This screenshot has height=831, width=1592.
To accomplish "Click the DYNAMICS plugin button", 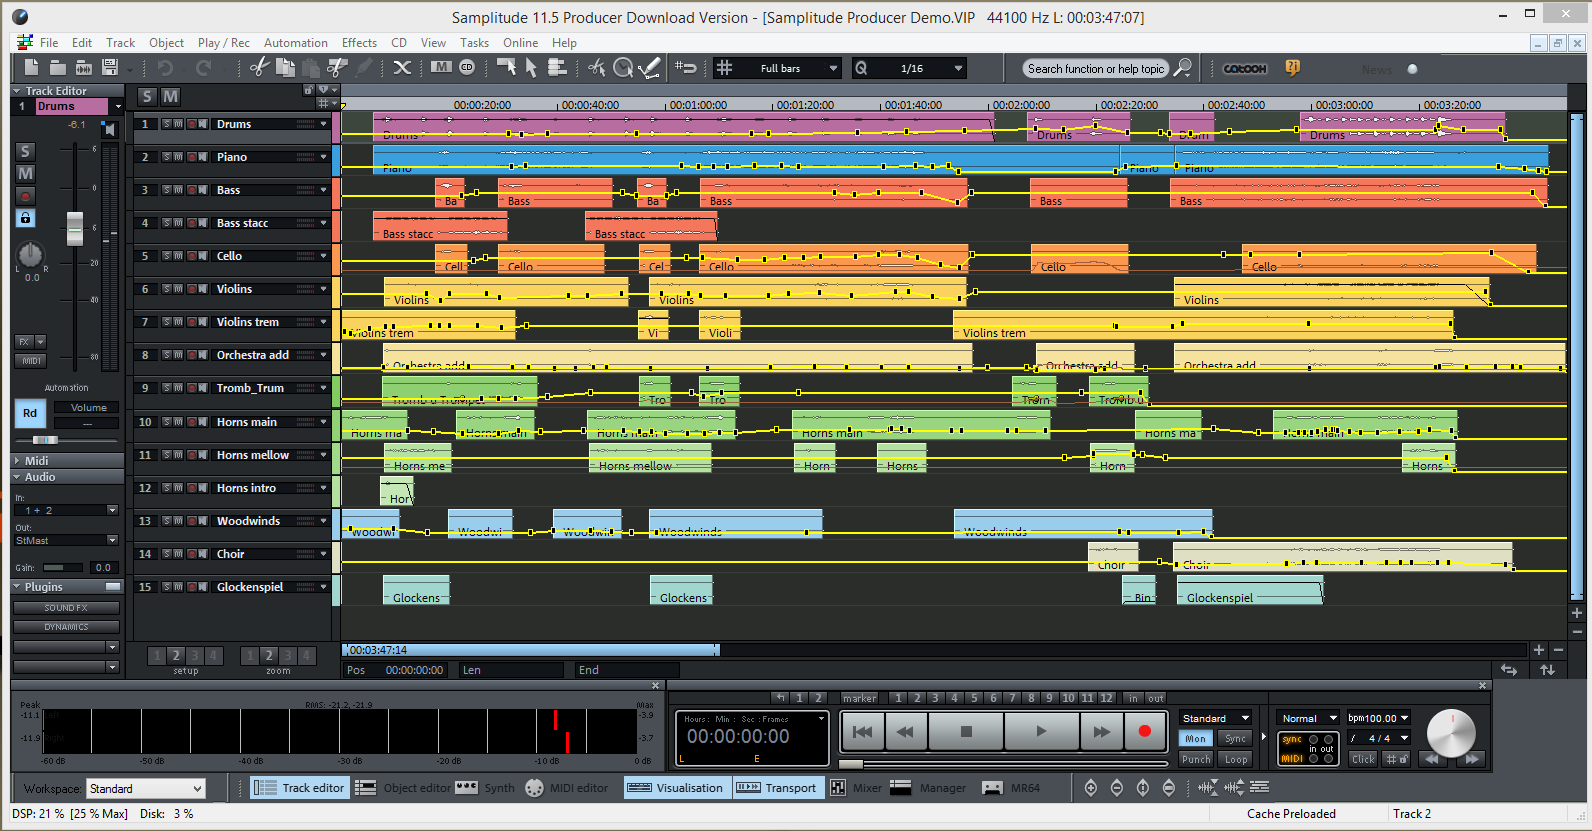I will (x=66, y=627).
